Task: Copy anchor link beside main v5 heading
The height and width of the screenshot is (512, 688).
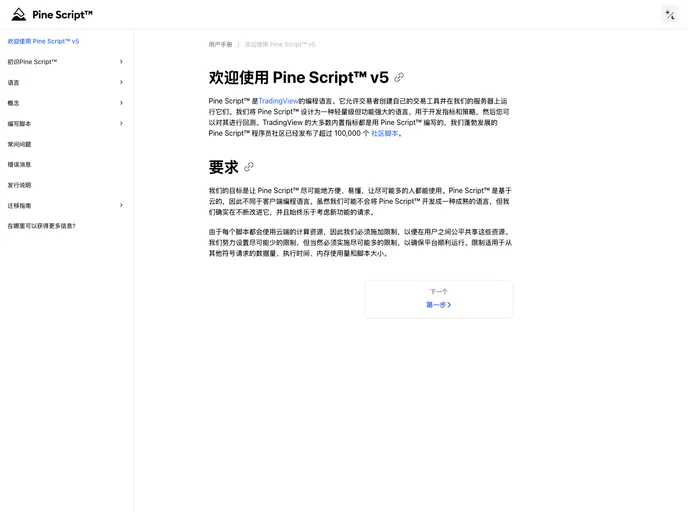Action: tap(399, 78)
